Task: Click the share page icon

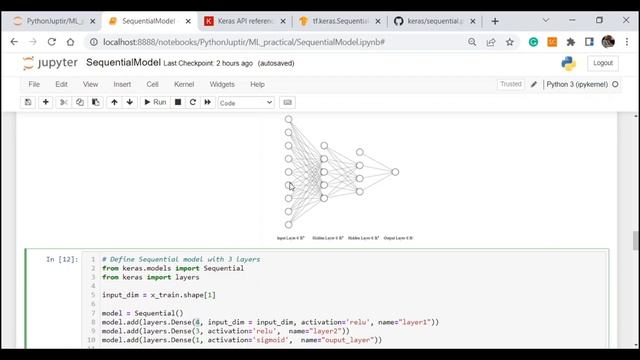Action: tap(491, 42)
